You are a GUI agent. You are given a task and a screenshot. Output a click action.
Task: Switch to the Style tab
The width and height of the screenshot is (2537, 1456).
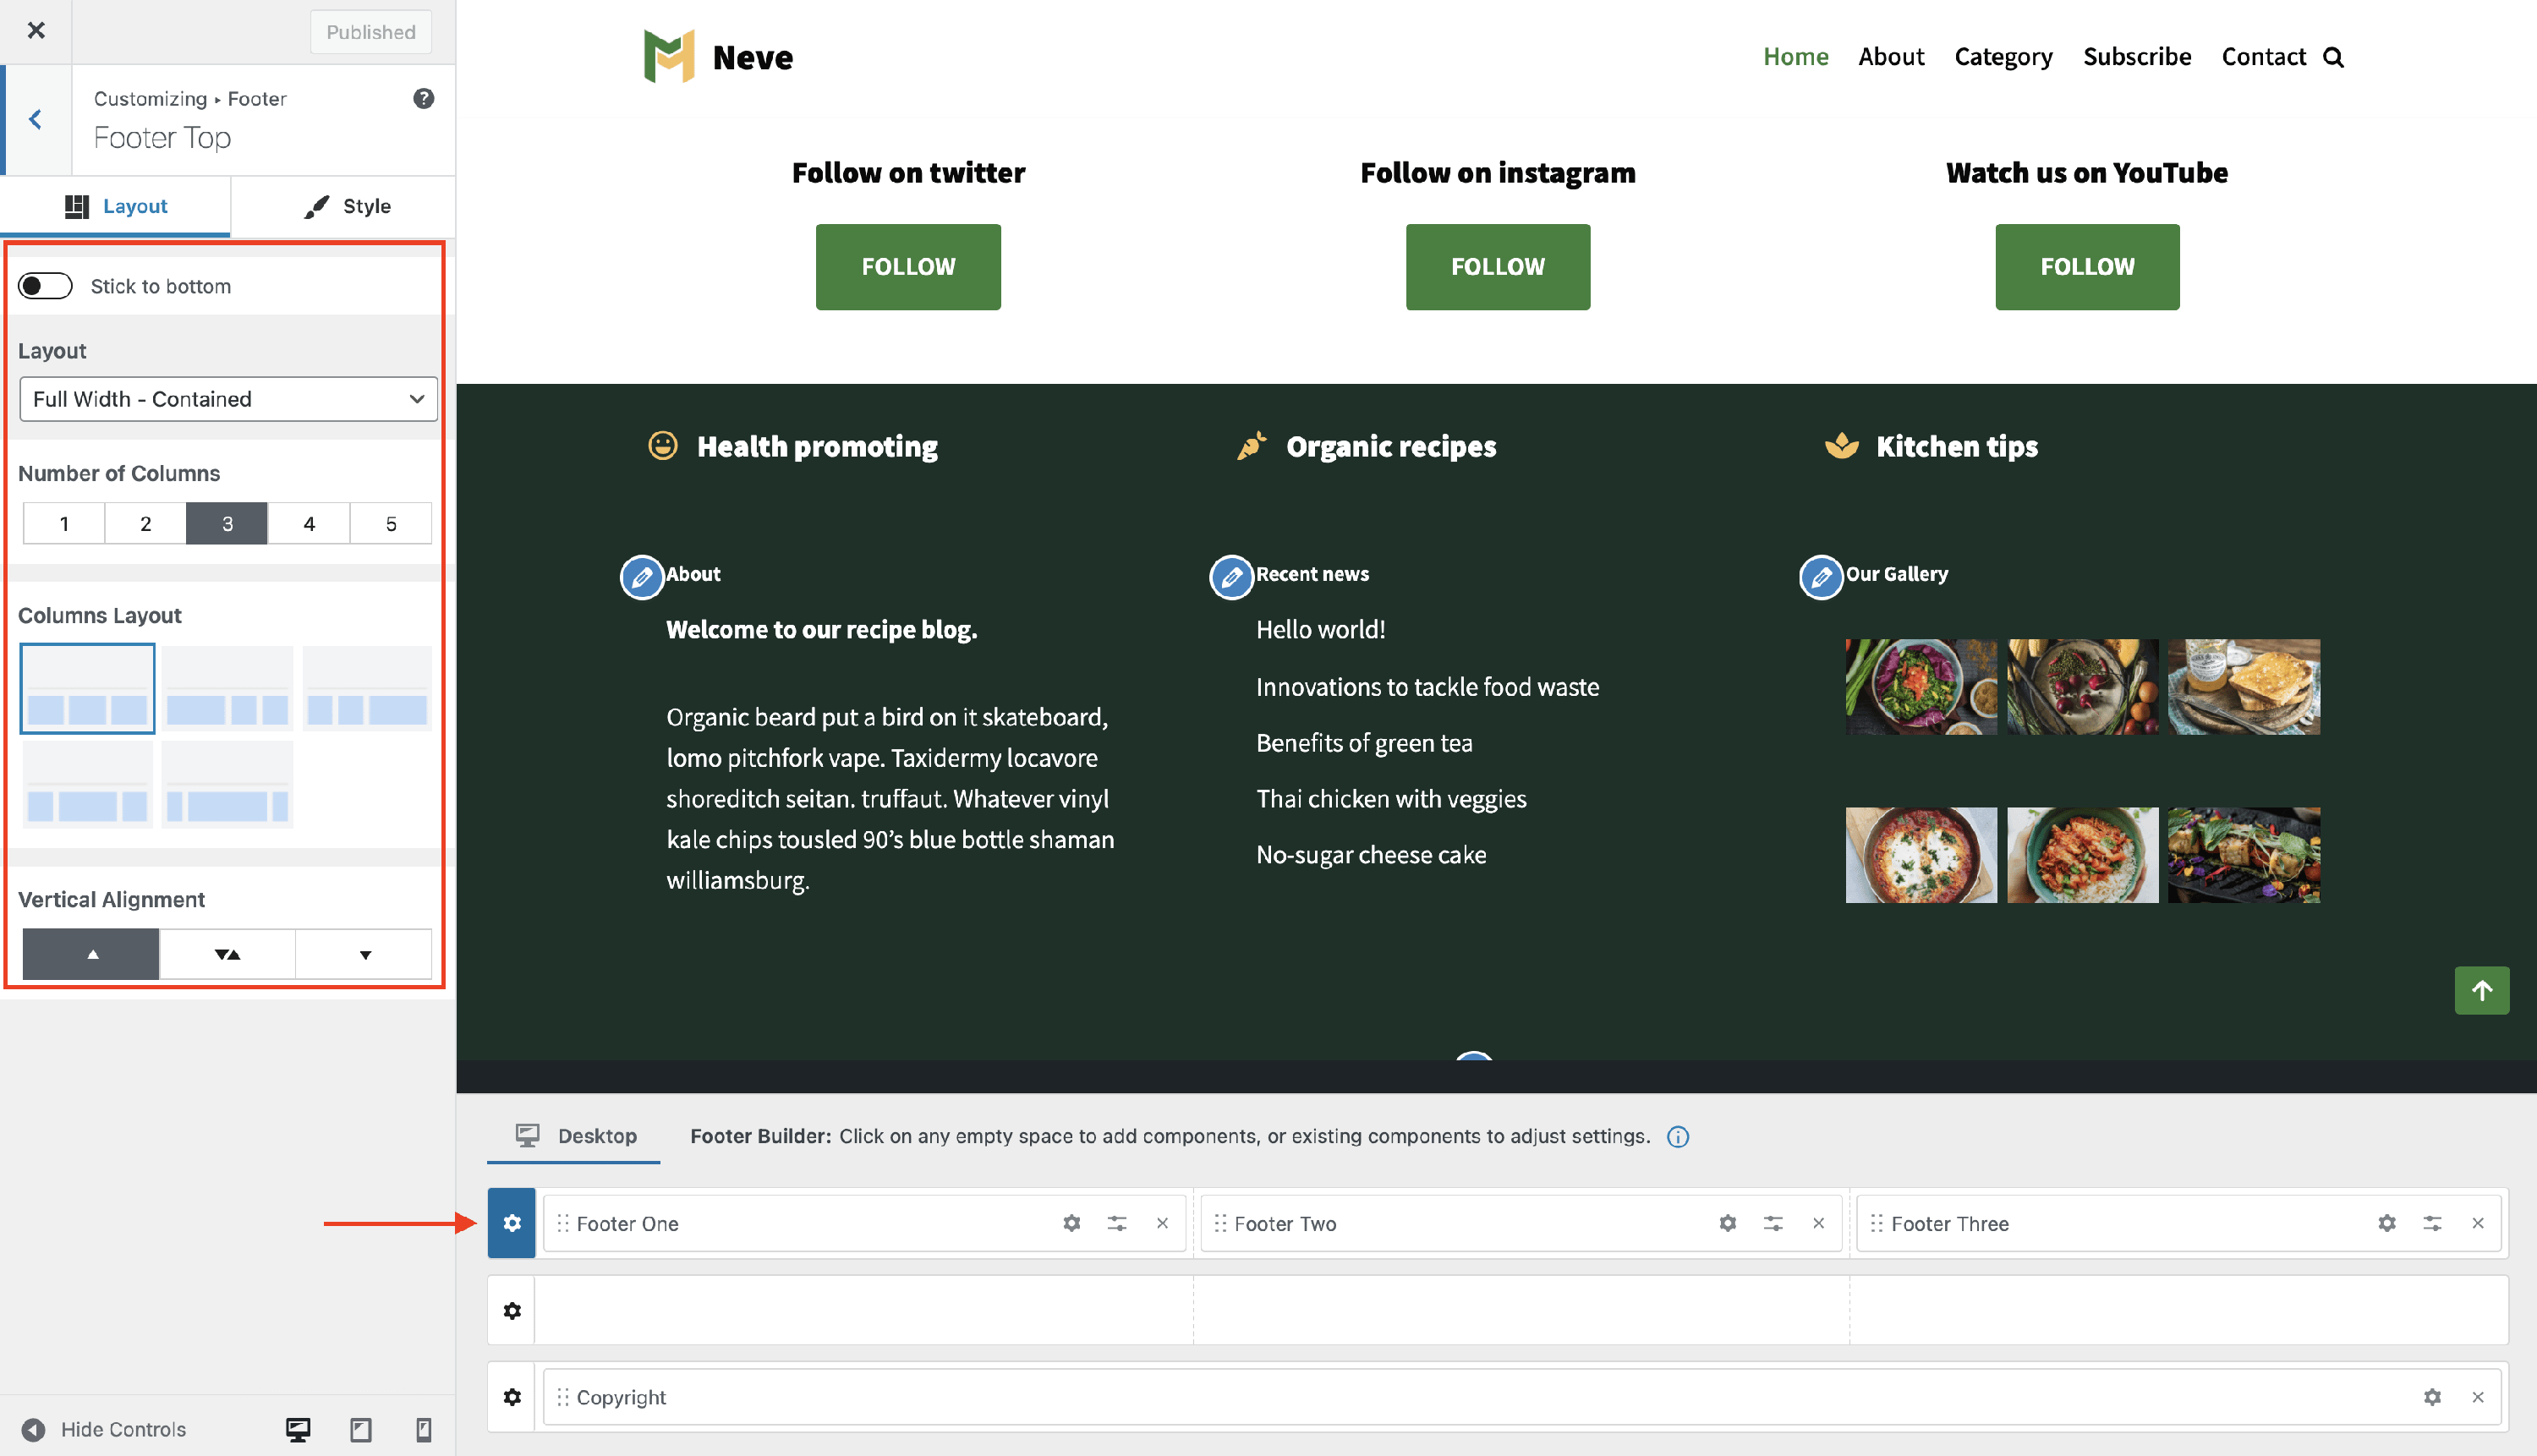[346, 206]
